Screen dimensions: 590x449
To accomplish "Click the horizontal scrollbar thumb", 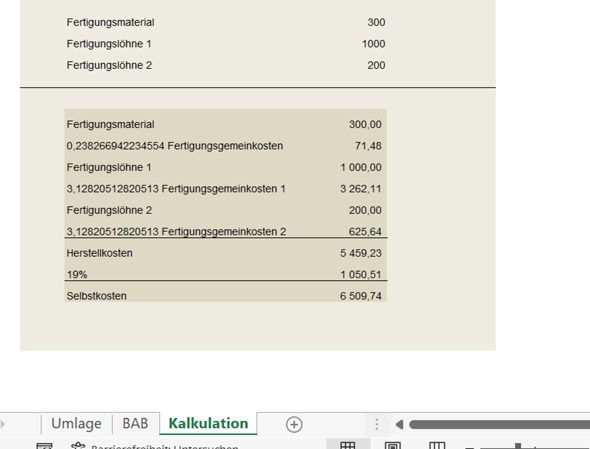I will click(x=499, y=425).
